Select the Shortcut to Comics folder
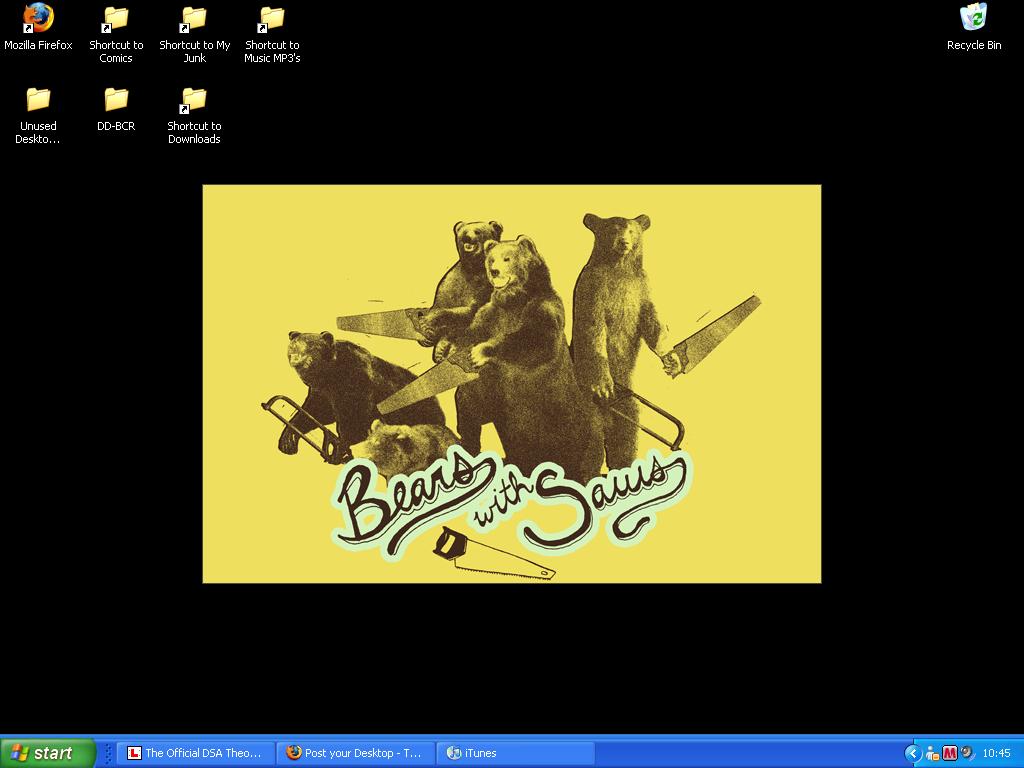The height and width of the screenshot is (768, 1024). point(116,20)
